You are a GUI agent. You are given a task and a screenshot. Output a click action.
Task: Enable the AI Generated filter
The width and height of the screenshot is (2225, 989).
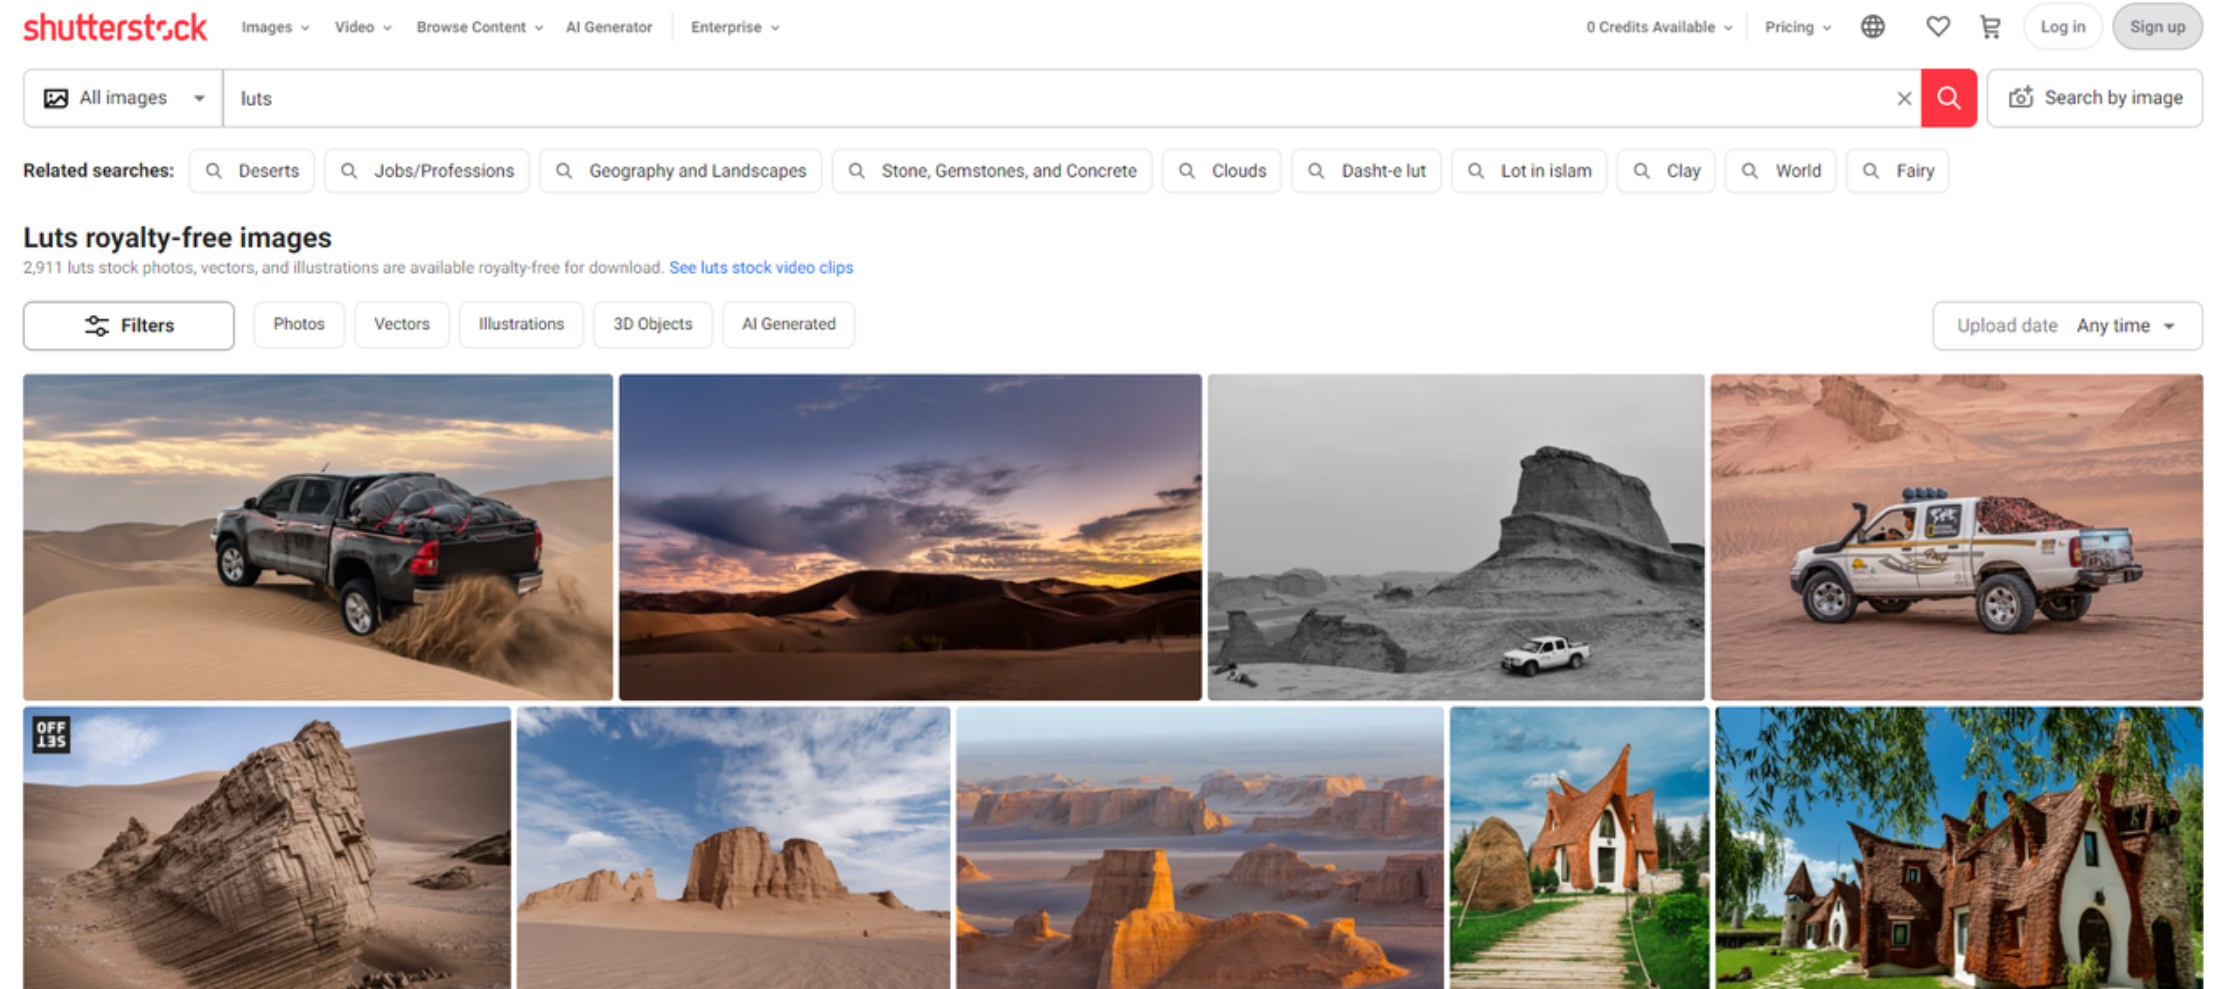point(788,324)
